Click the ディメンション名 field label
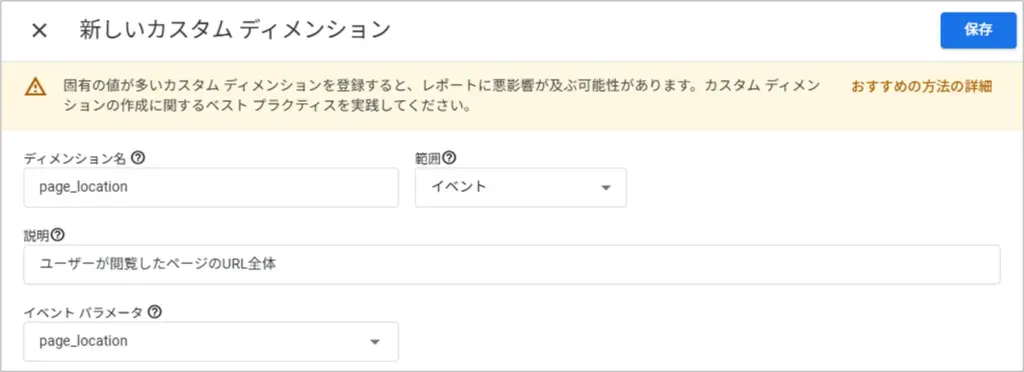The width and height of the screenshot is (1024, 372). (76, 157)
